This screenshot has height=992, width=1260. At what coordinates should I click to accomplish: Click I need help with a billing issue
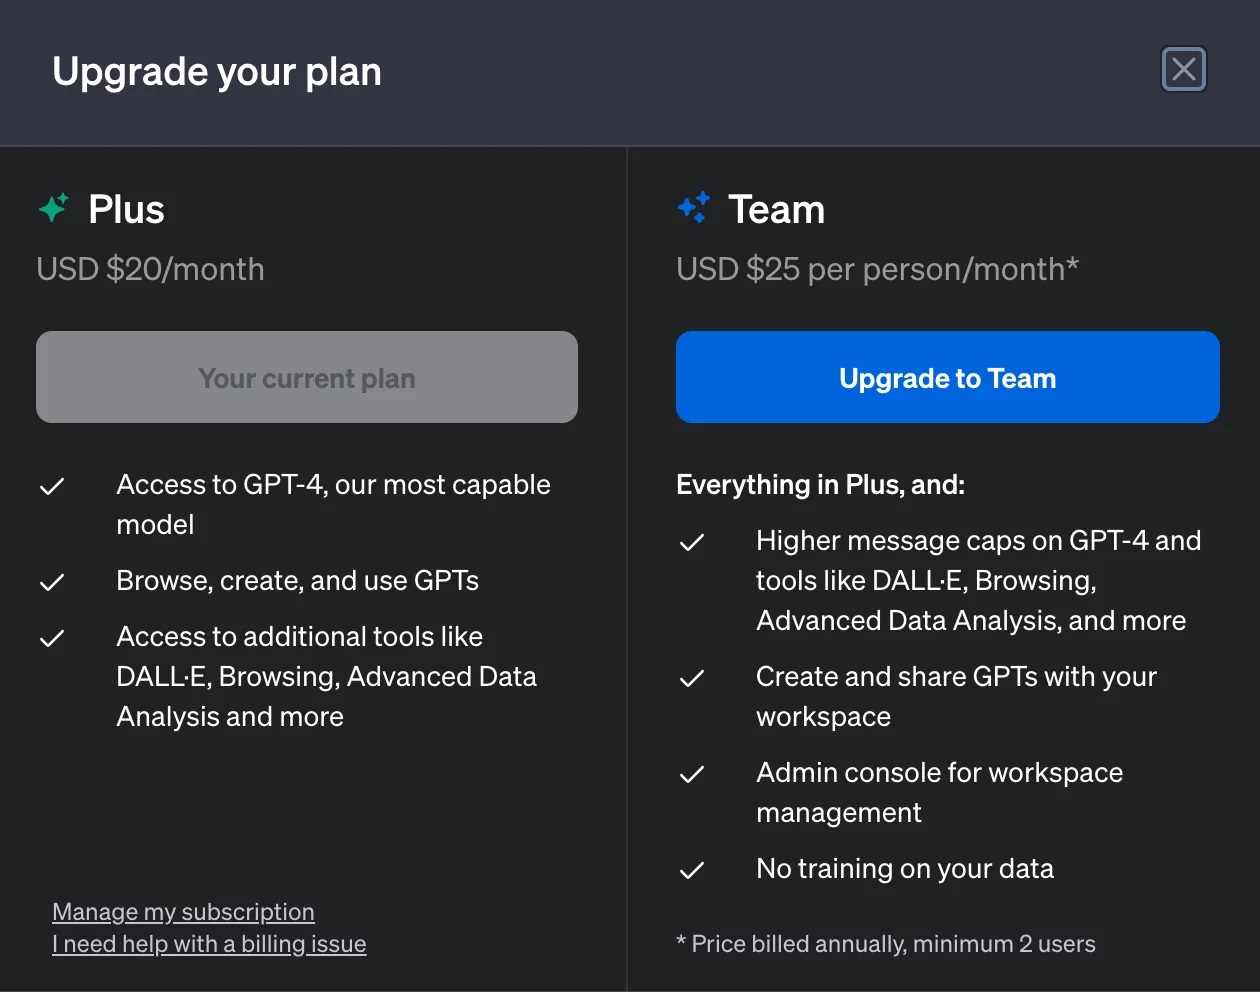coord(209,944)
